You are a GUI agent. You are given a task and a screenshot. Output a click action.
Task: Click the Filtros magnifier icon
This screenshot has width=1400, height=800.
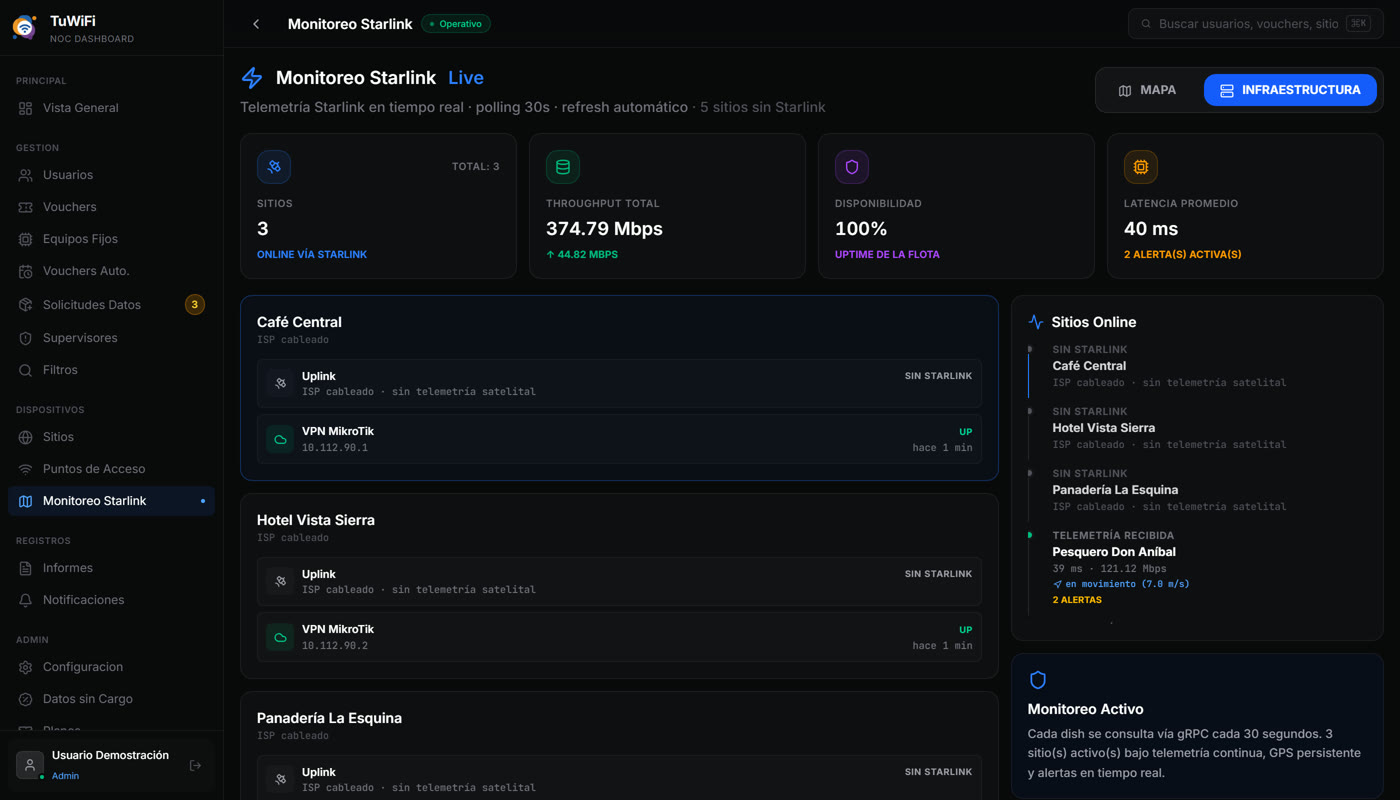click(x=26, y=370)
